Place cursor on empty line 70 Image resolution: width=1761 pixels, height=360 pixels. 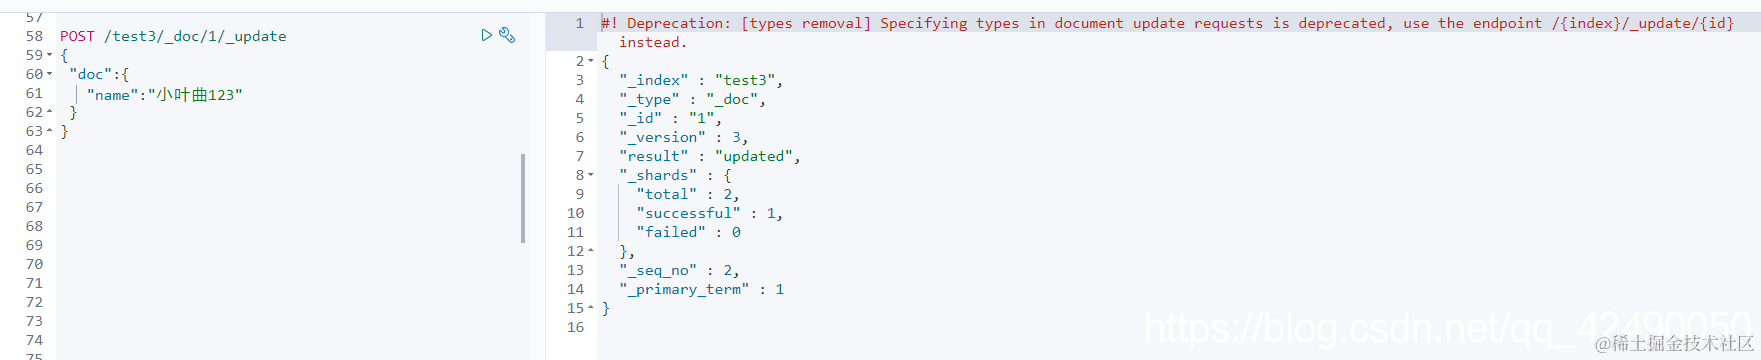(290, 264)
